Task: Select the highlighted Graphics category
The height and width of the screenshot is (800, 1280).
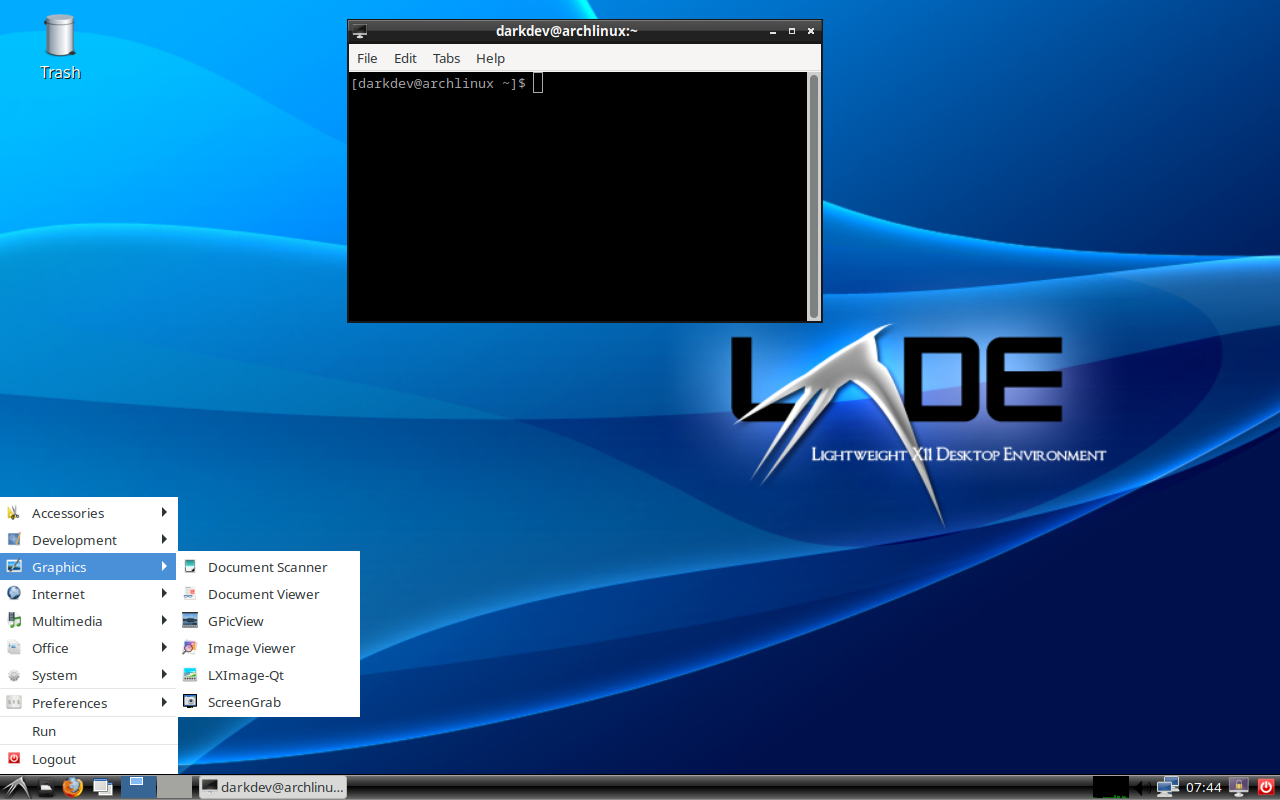Action: tap(89, 567)
